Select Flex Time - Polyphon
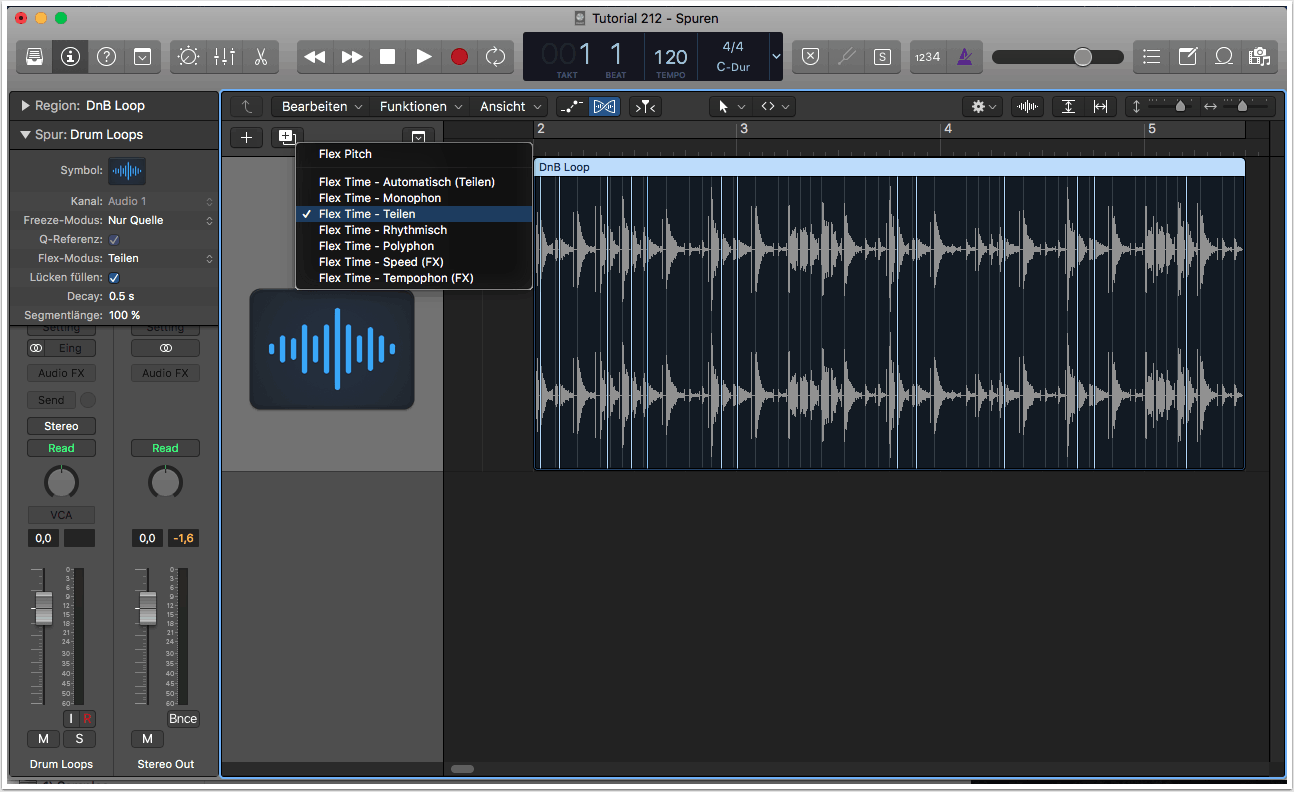The image size is (1294, 792). pos(376,246)
